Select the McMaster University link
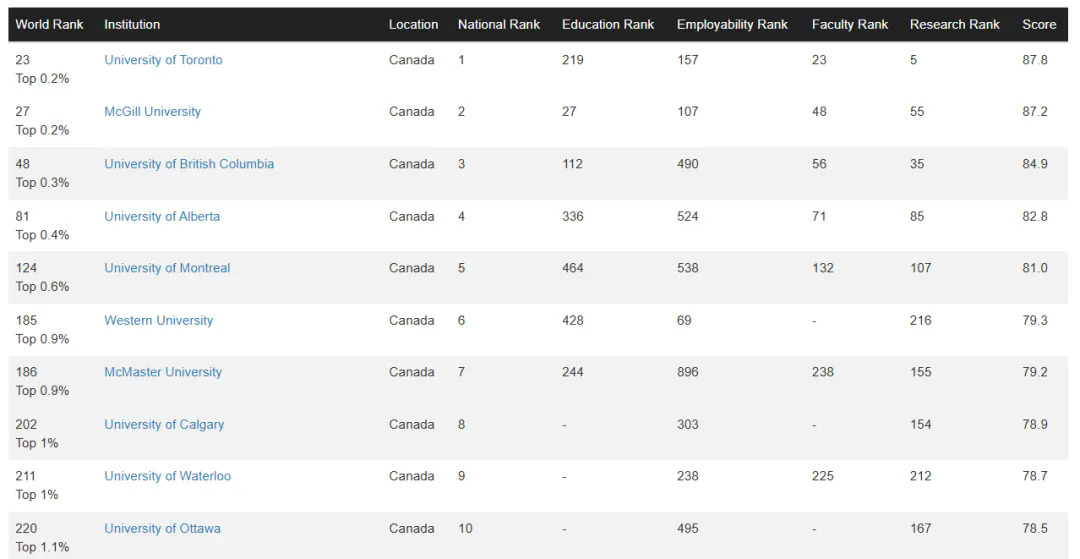 click(x=163, y=372)
